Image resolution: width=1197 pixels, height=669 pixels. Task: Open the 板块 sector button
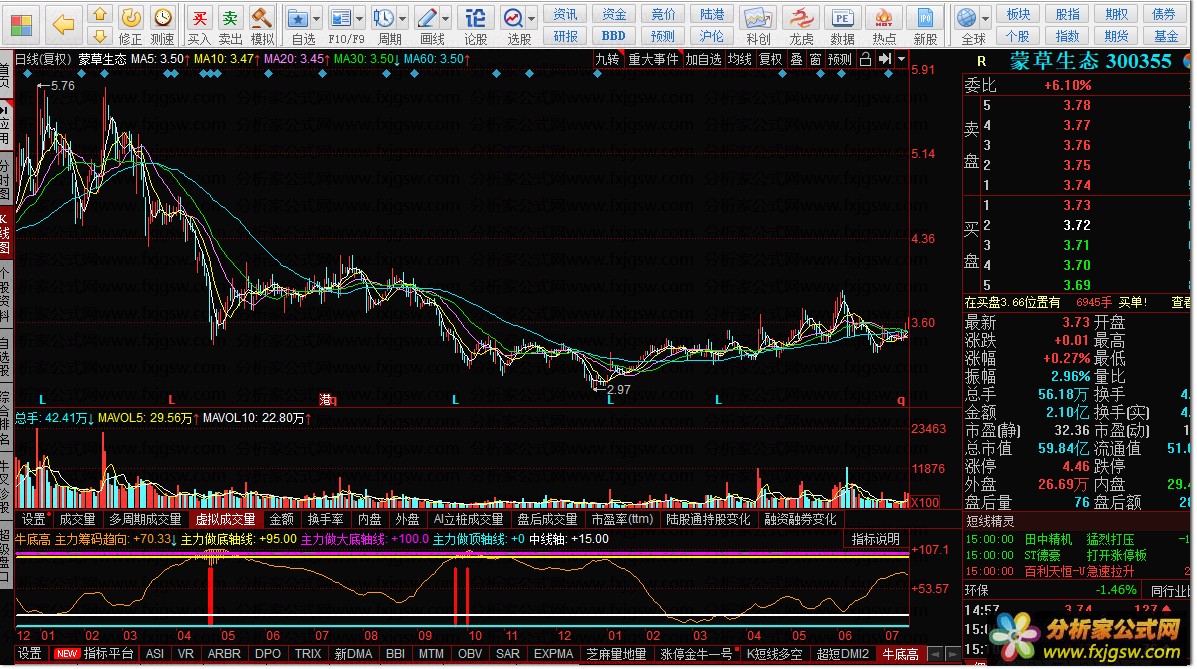pyautogui.click(x=1018, y=15)
